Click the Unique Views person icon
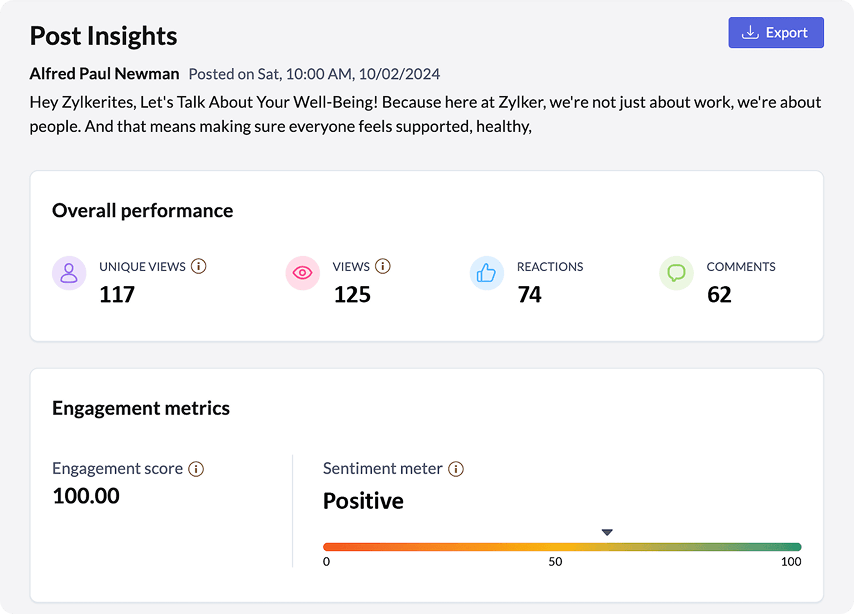This screenshot has height=614, width=854. (x=69, y=273)
